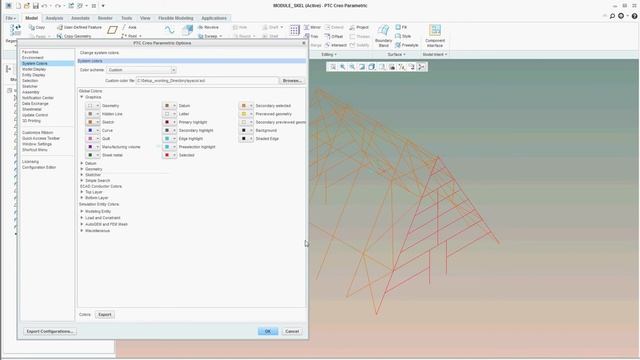Click the Fill surface tool
640x360 pixels.
(401, 27)
